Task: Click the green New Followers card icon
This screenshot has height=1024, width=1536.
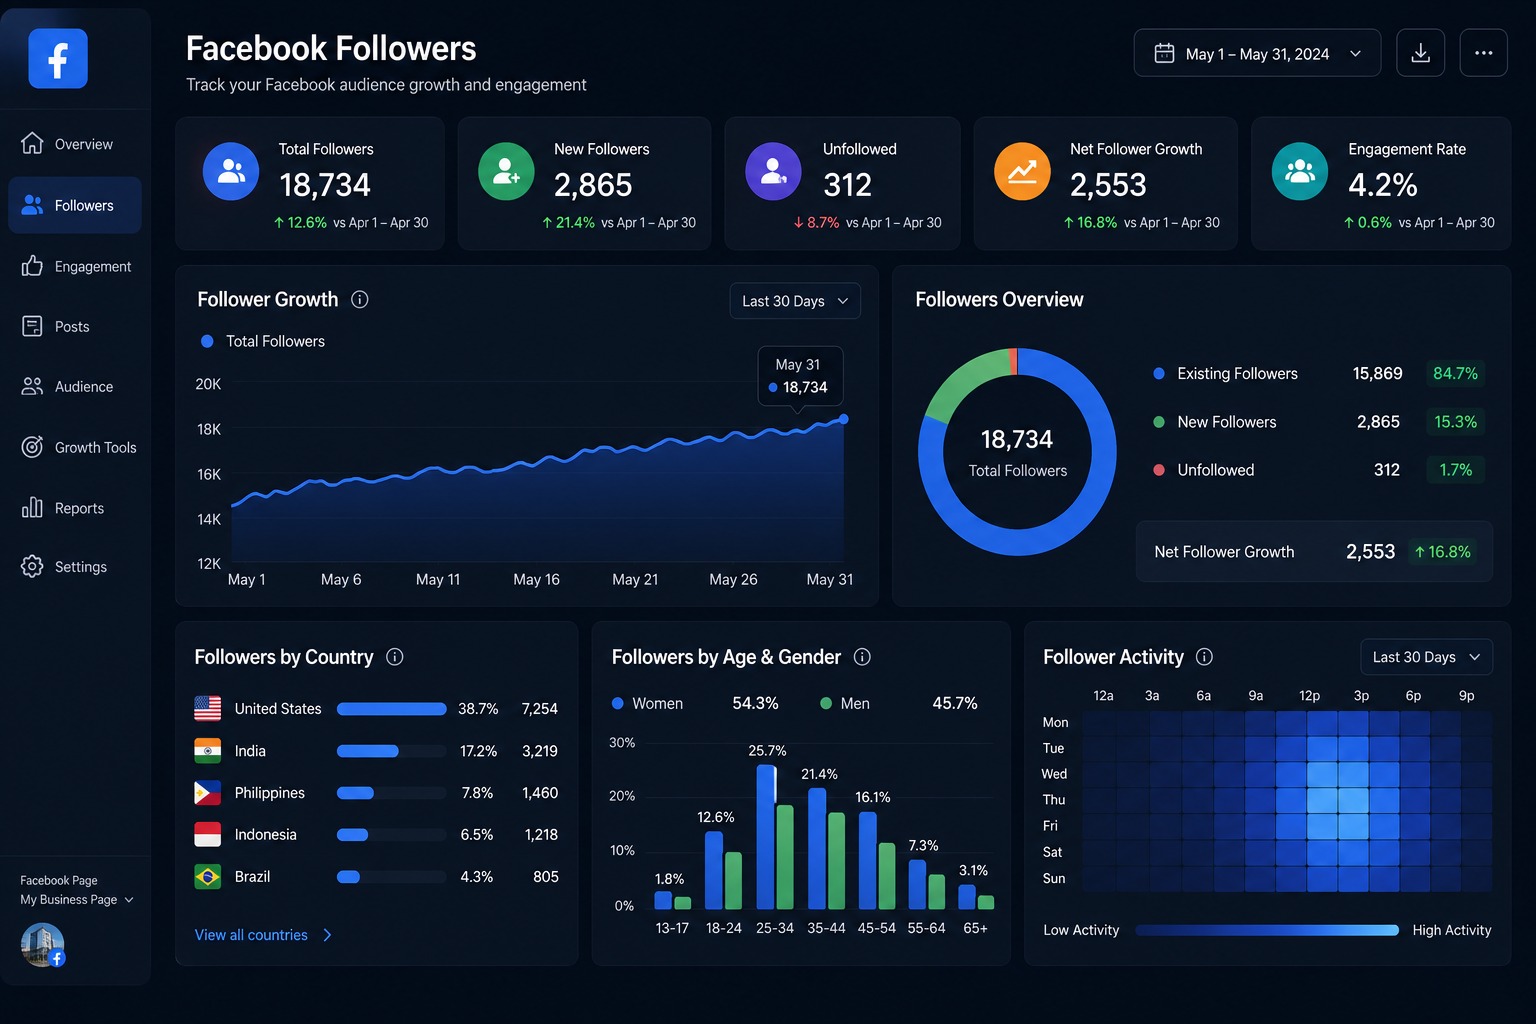Action: 506,171
